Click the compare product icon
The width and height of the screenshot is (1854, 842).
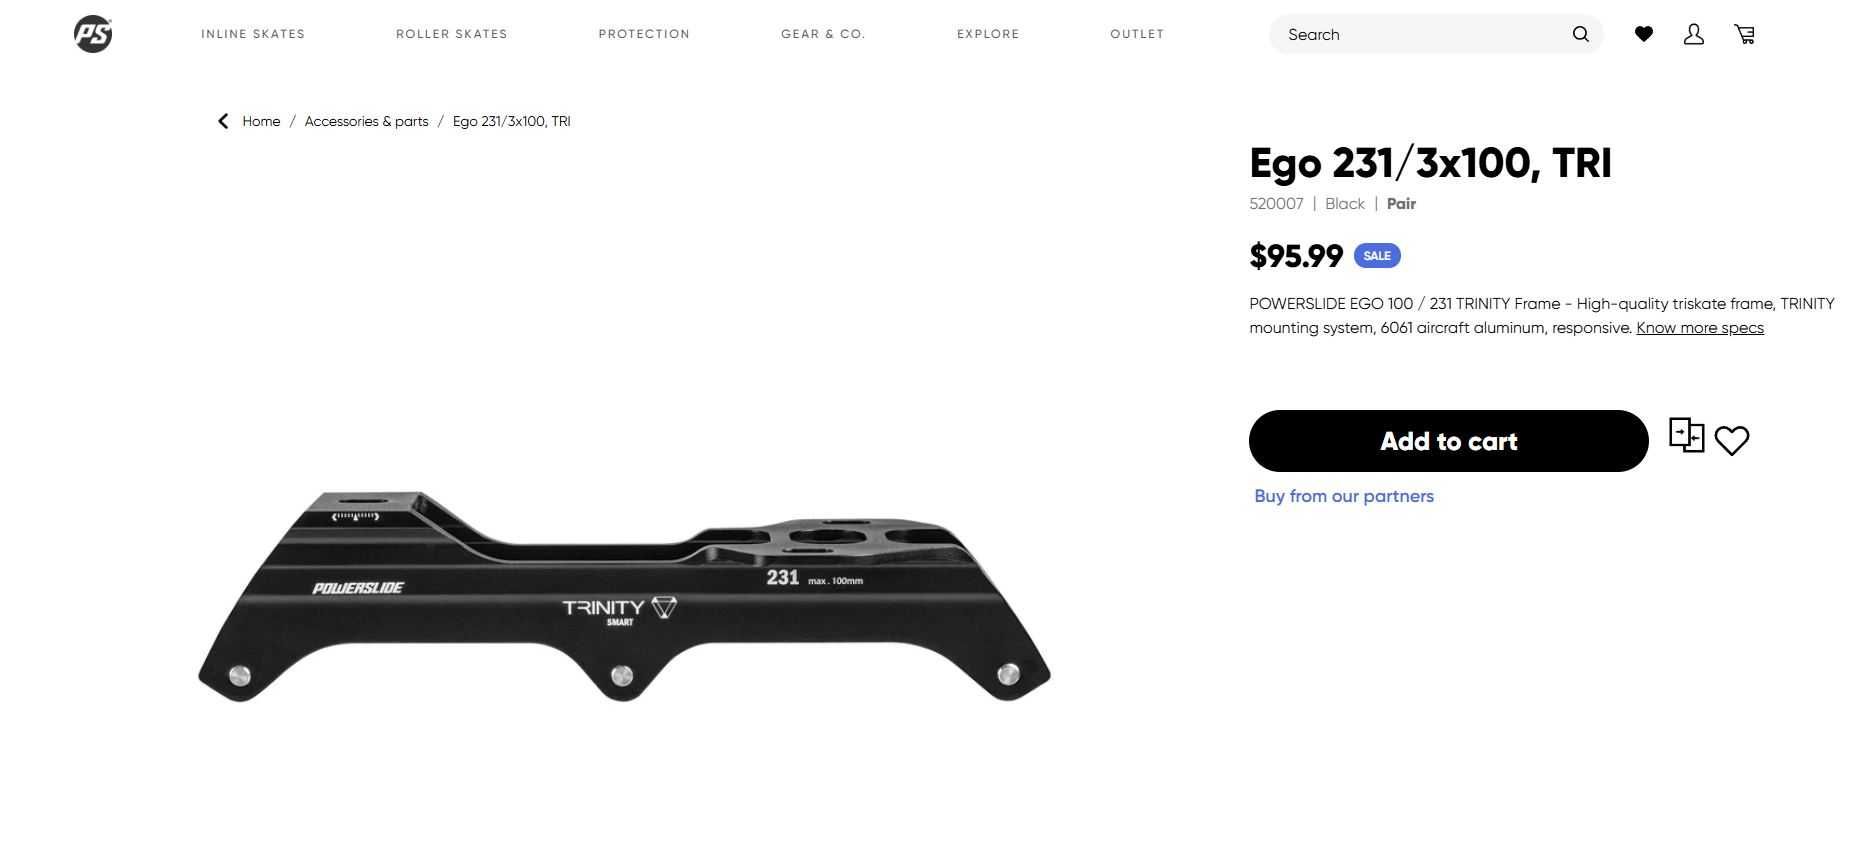(1686, 435)
